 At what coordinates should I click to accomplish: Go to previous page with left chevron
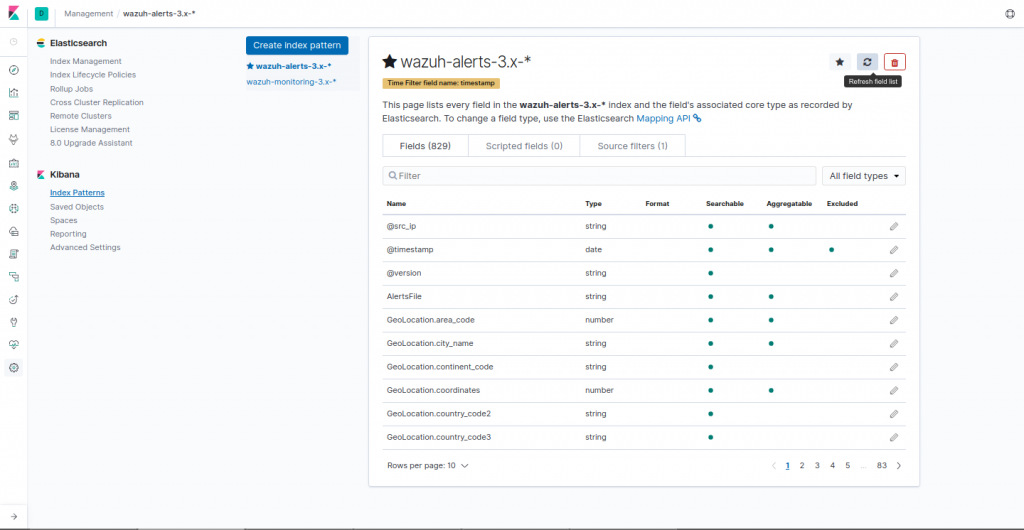tap(774, 465)
